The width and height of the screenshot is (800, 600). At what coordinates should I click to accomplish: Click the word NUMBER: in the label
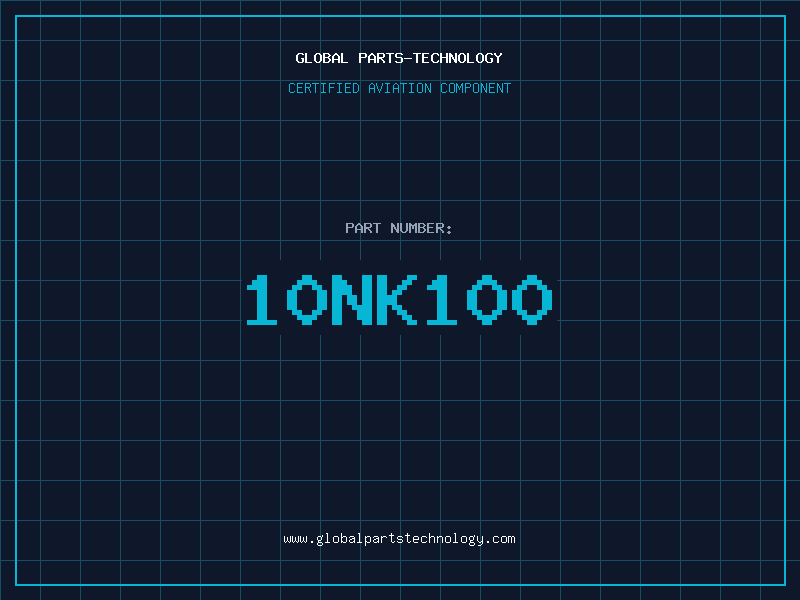click(421, 228)
